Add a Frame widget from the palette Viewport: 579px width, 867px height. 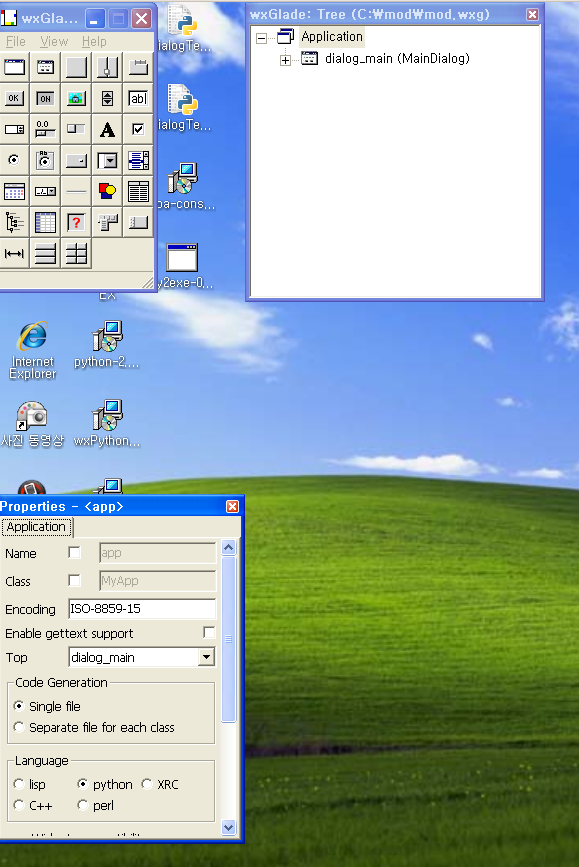point(14,67)
